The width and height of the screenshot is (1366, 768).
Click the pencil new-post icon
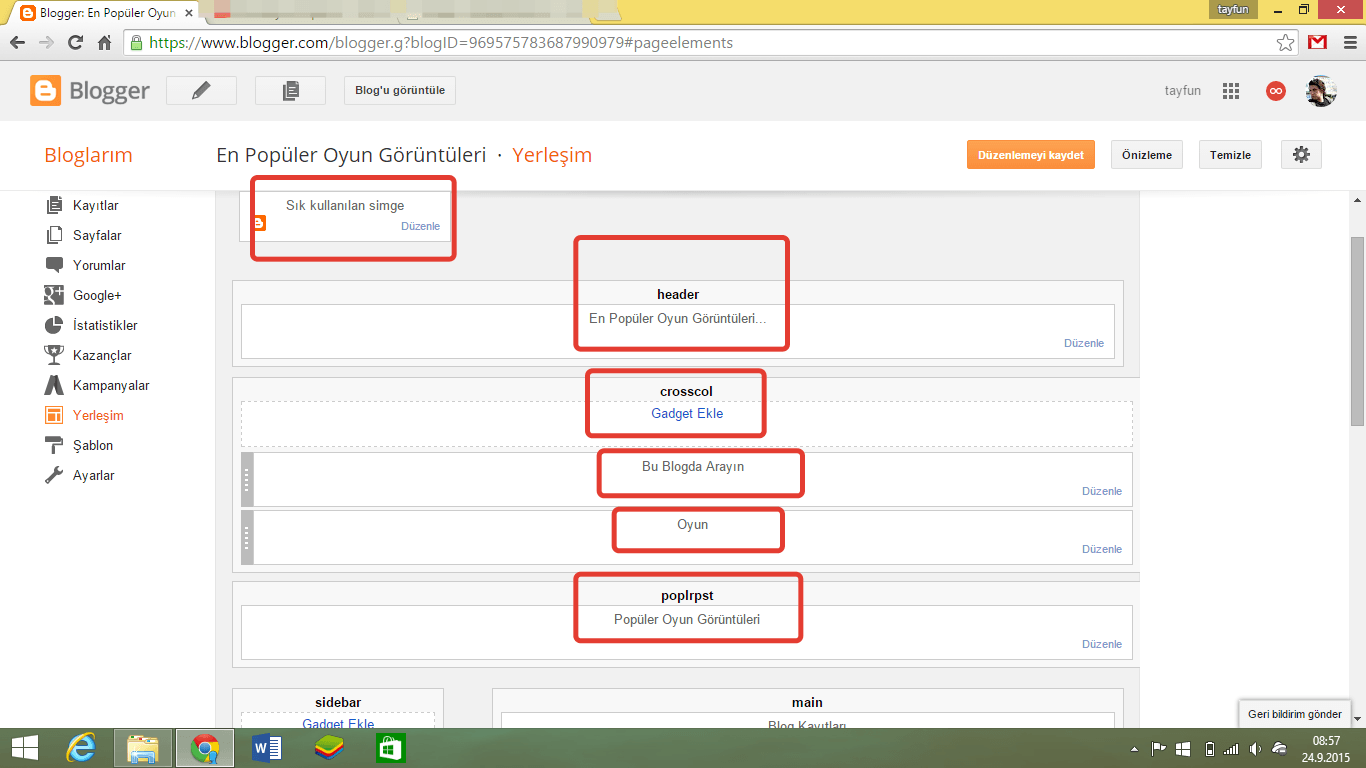pyautogui.click(x=201, y=91)
